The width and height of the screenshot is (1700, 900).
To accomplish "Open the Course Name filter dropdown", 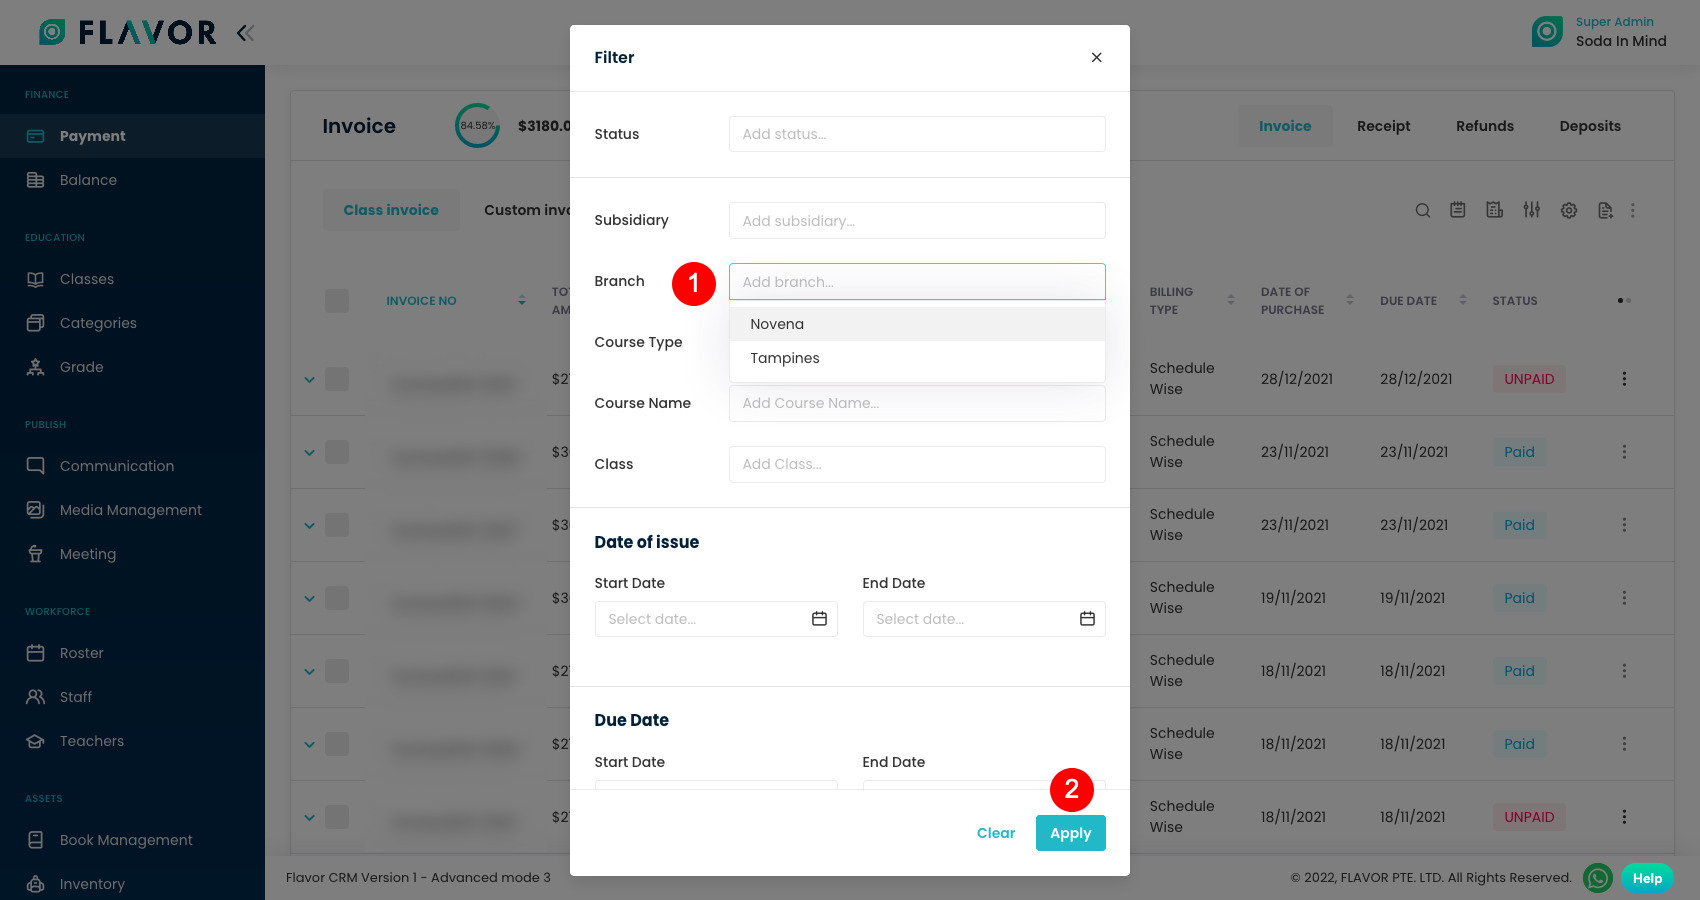I will point(917,403).
